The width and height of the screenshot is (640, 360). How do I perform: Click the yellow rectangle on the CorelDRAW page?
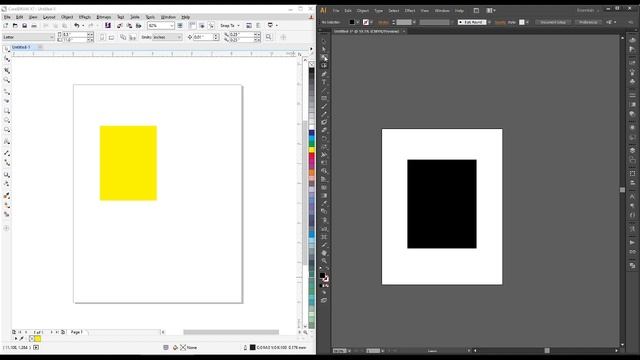coord(128,163)
